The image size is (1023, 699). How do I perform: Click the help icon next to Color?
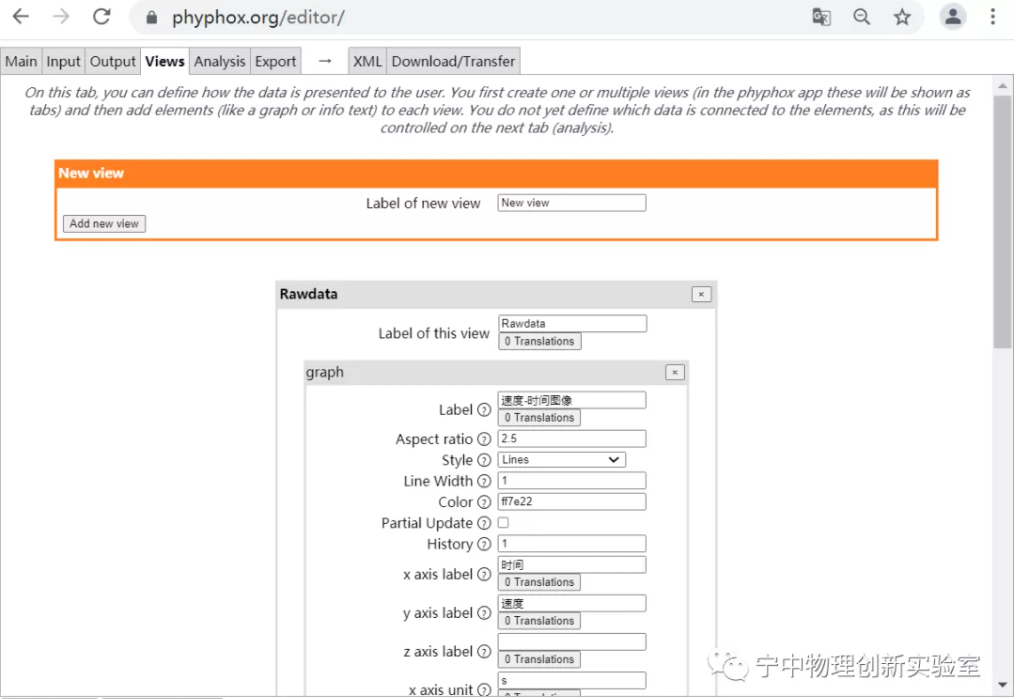(486, 501)
